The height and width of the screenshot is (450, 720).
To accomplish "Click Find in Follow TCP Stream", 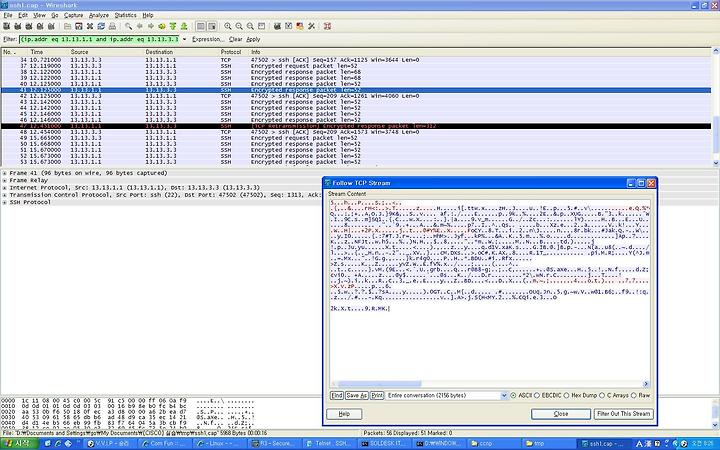I will pos(337,395).
